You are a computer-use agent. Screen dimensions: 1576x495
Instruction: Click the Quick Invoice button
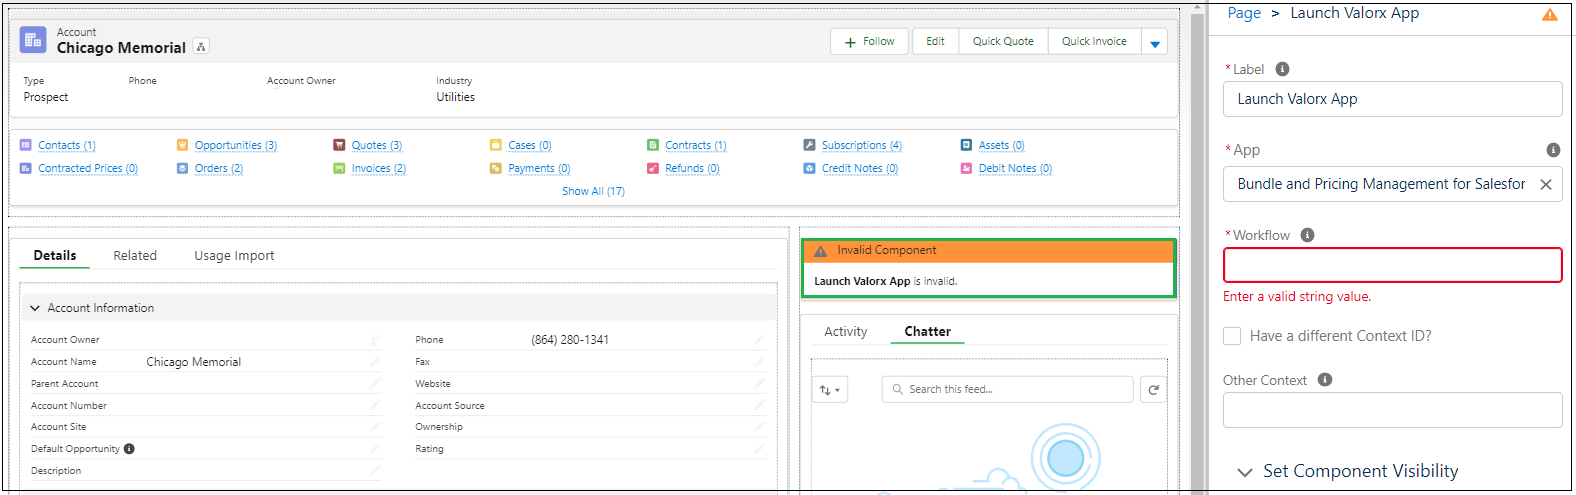click(x=1094, y=42)
